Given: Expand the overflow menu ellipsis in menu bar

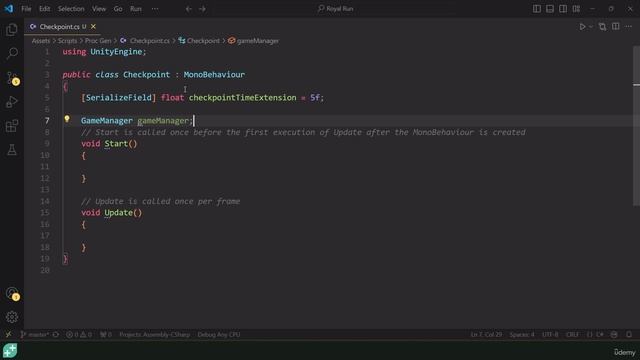Looking at the screenshot, I should tap(155, 9).
